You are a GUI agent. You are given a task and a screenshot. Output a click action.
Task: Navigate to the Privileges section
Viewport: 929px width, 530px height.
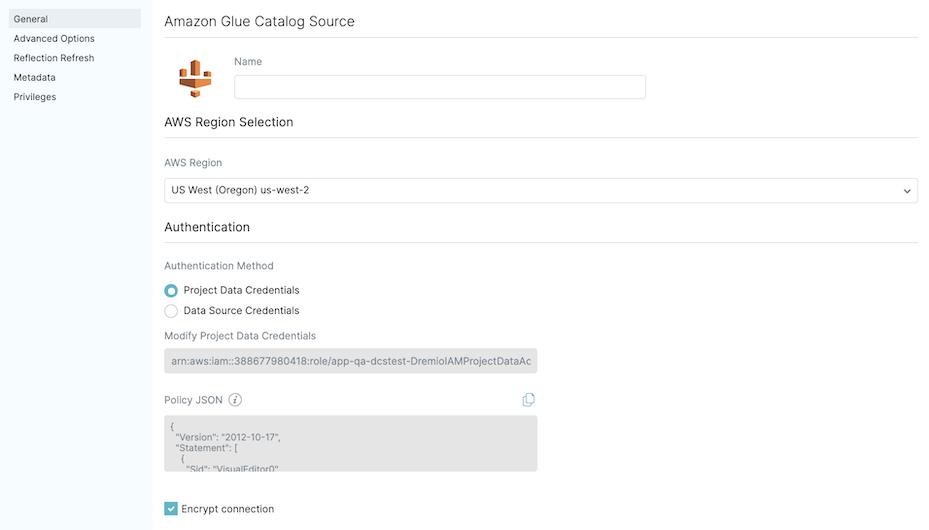[x=35, y=97]
